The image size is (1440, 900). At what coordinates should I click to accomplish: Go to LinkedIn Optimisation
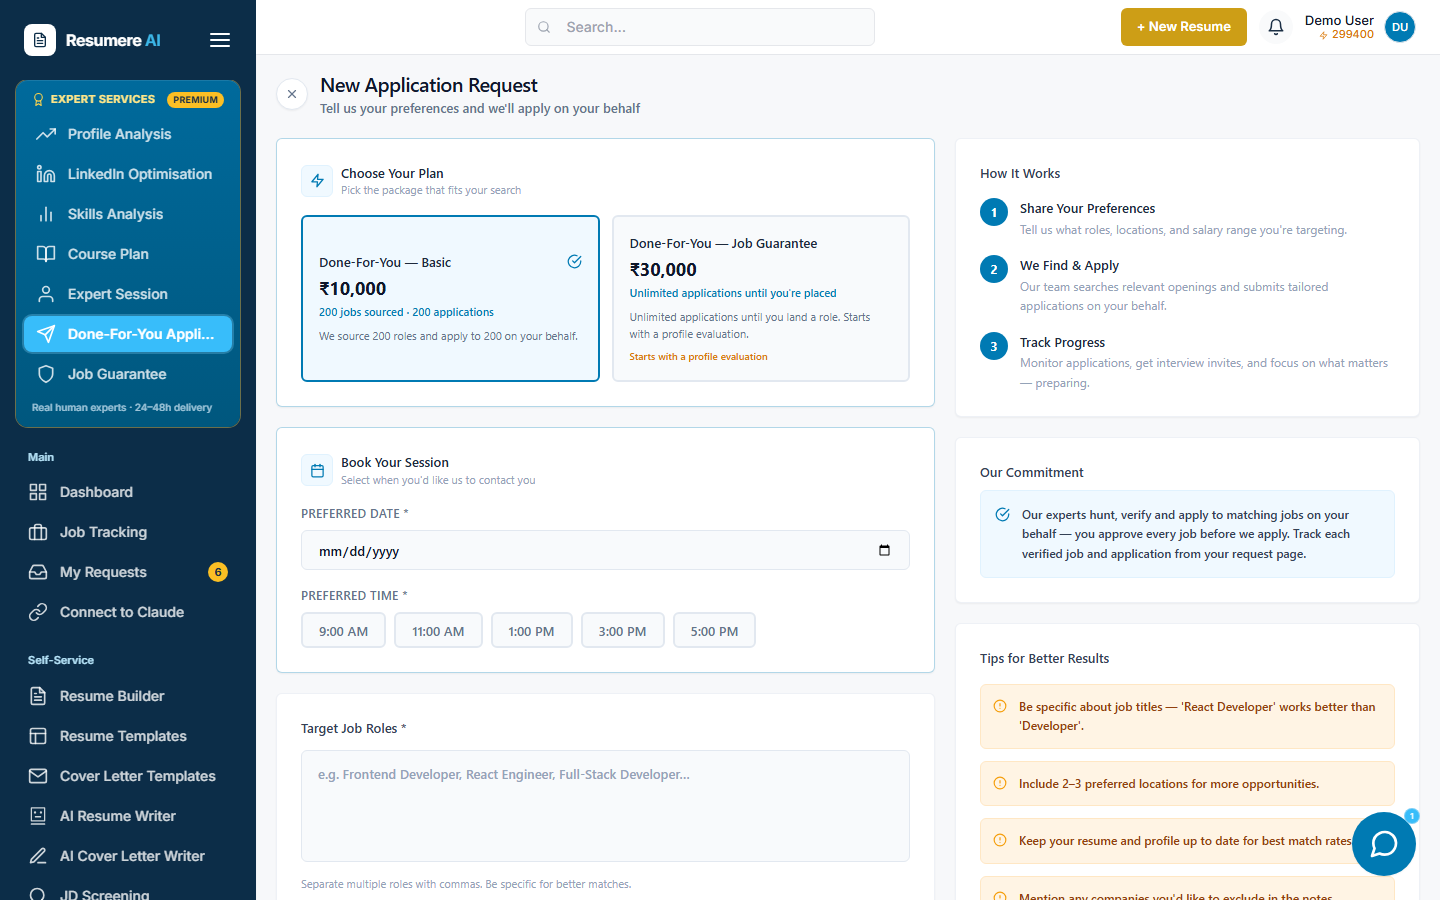128,174
